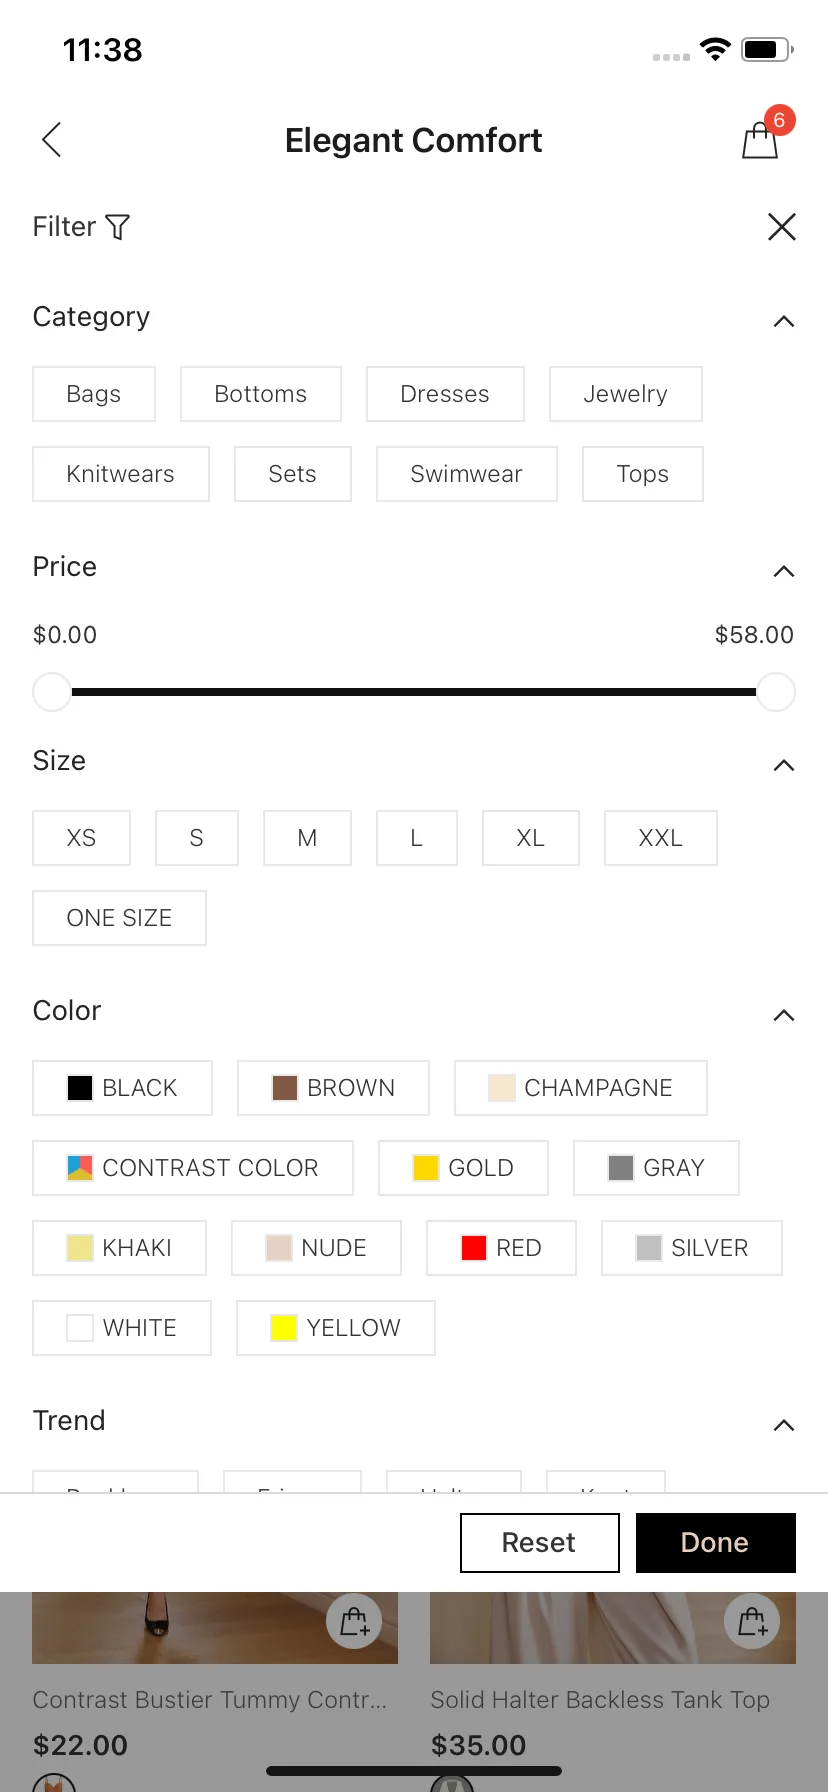Tap the Filter funnel icon
This screenshot has width=828, height=1792.
tap(118, 227)
